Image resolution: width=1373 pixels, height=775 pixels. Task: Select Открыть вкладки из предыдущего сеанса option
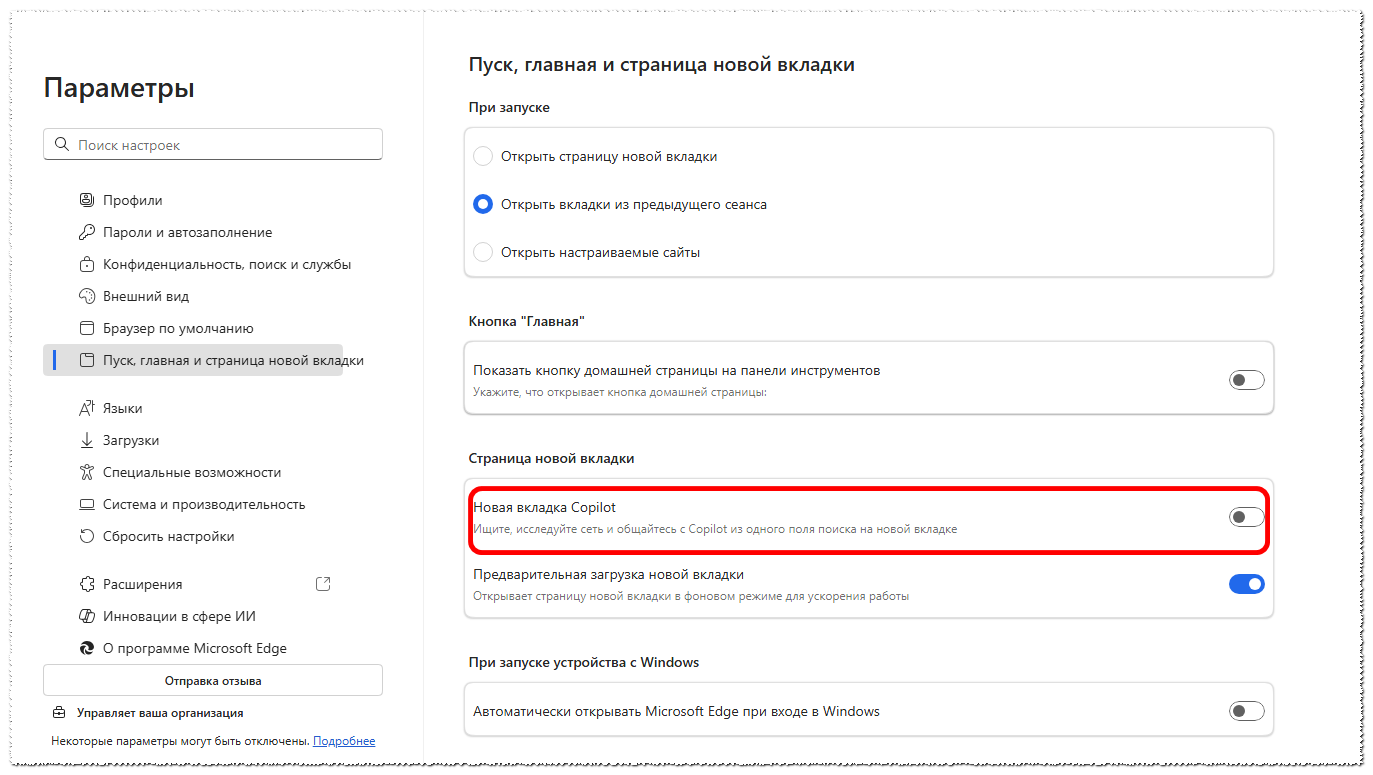[483, 204]
